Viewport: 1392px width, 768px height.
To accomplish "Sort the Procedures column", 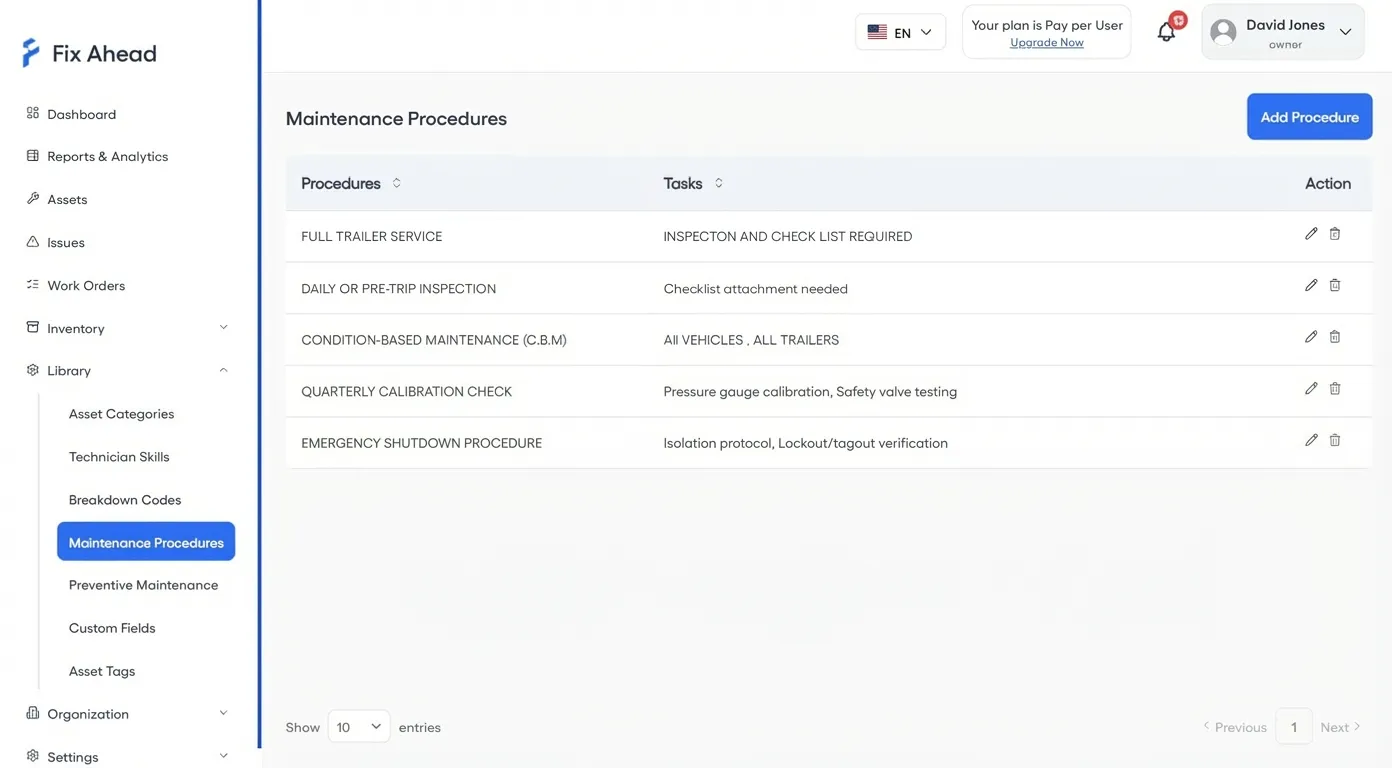I will 396,183.
